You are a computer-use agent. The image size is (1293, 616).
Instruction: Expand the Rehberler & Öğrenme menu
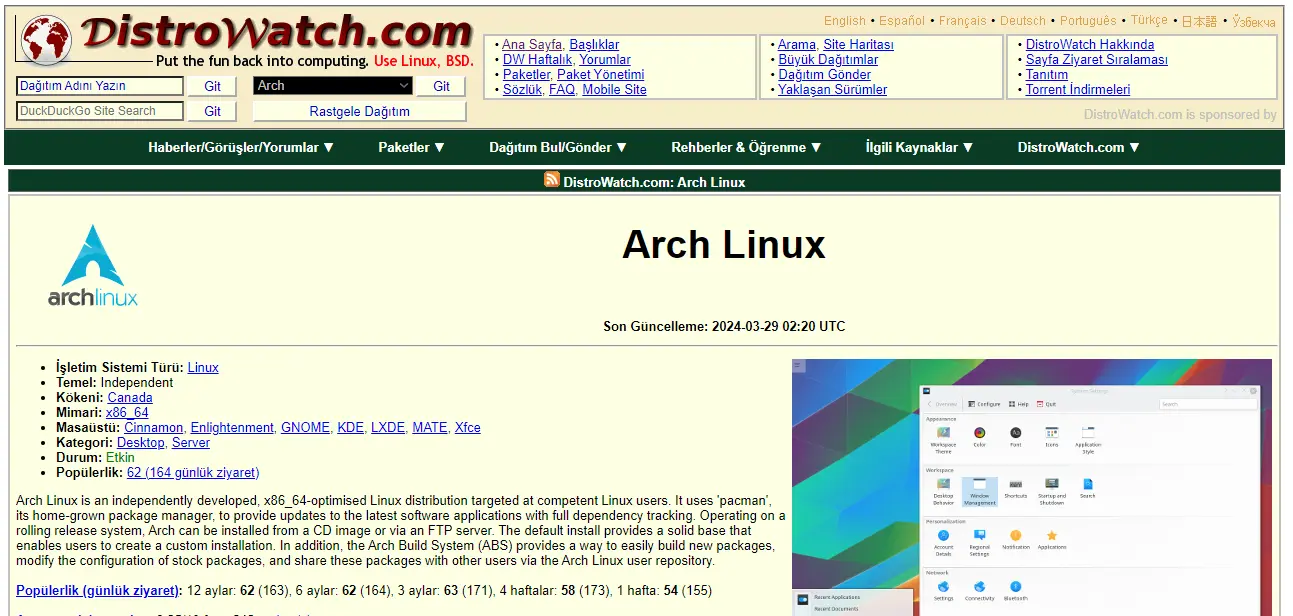[x=747, y=147]
